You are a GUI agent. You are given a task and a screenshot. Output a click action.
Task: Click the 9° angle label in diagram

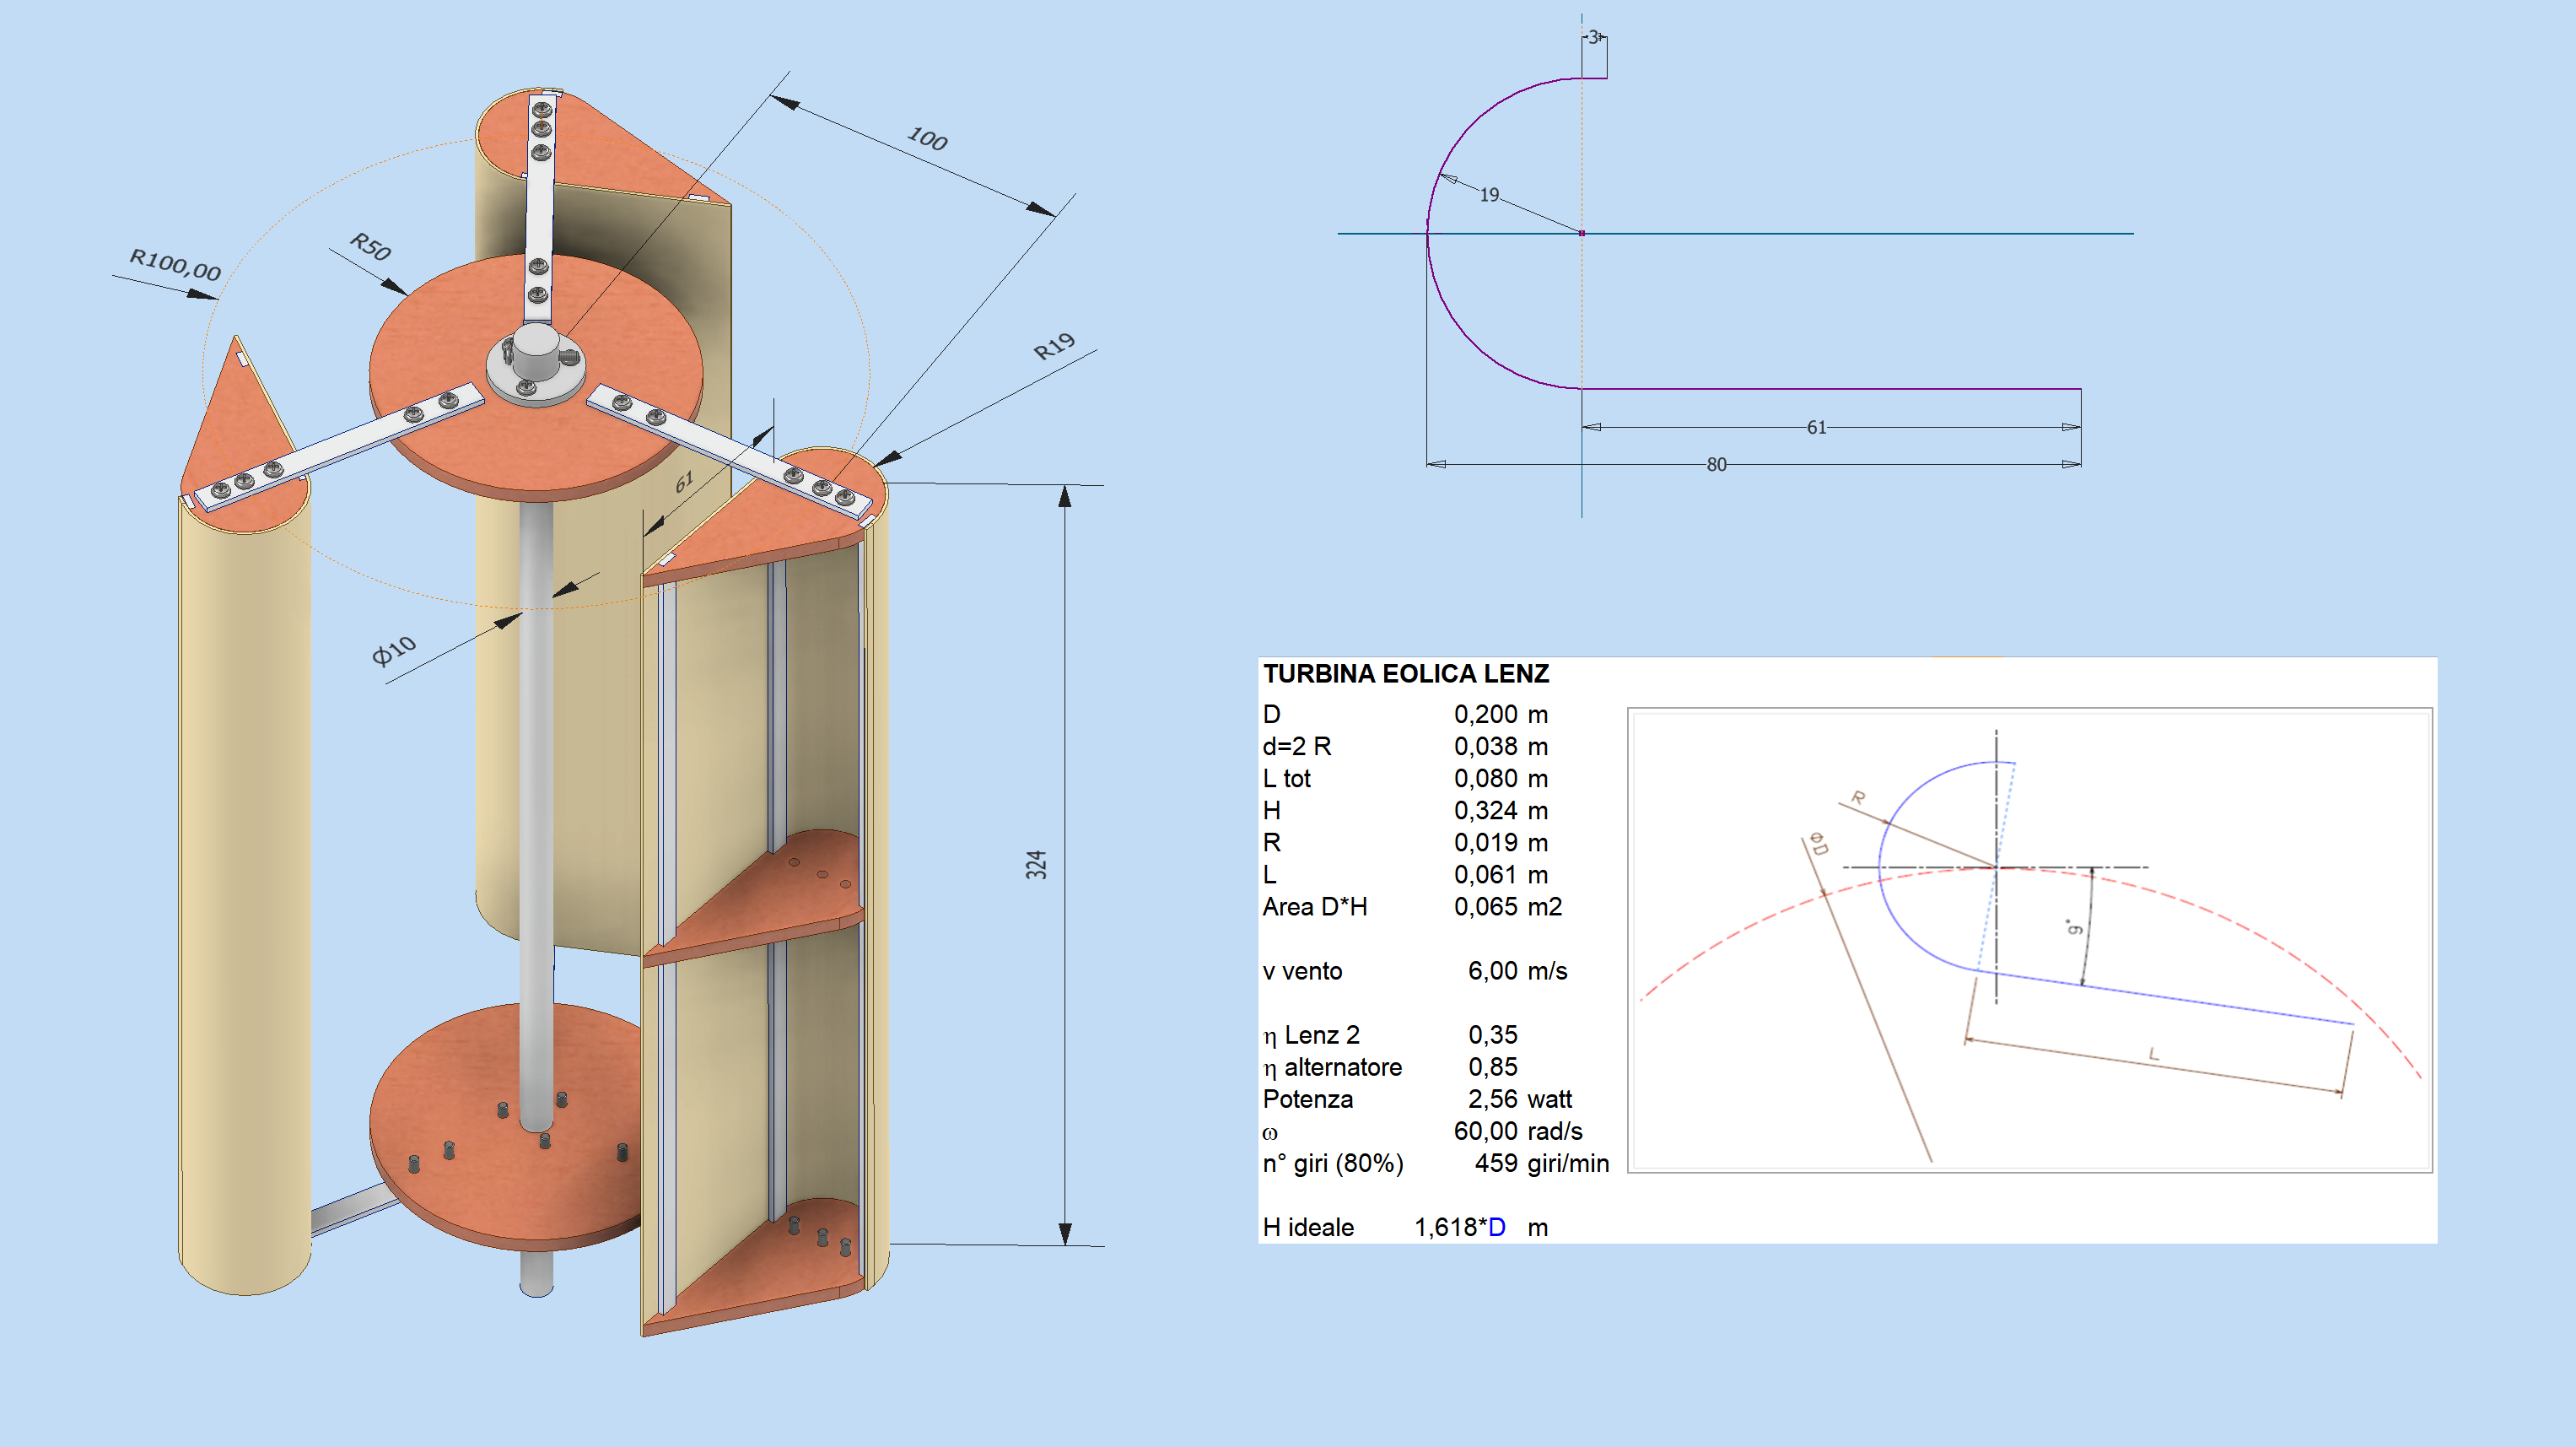coord(2075,927)
